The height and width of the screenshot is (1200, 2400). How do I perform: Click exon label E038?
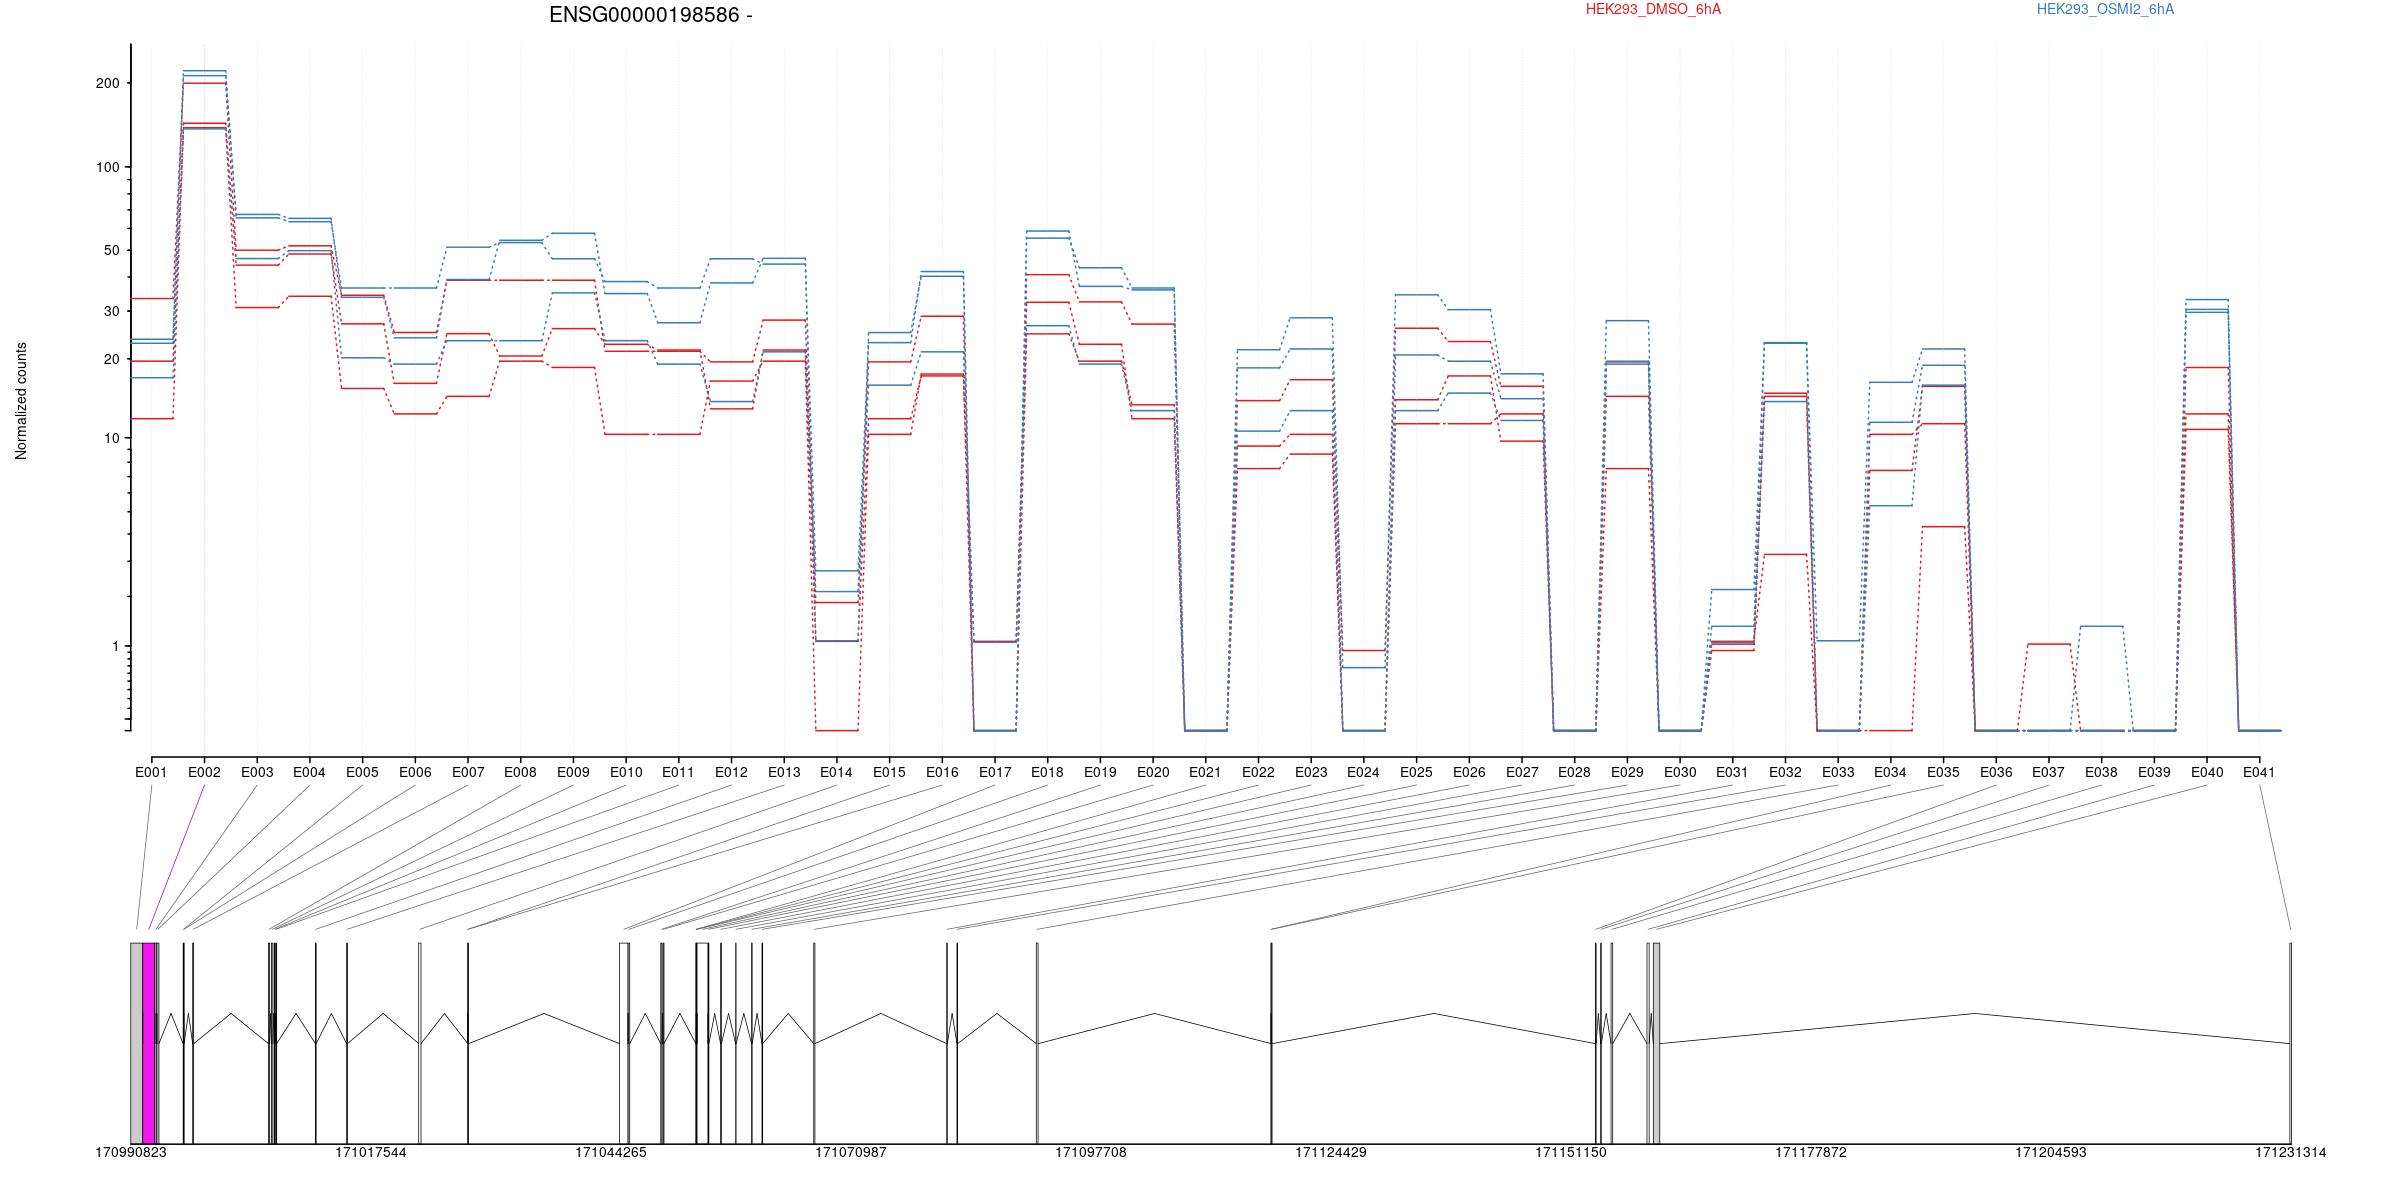[2101, 773]
